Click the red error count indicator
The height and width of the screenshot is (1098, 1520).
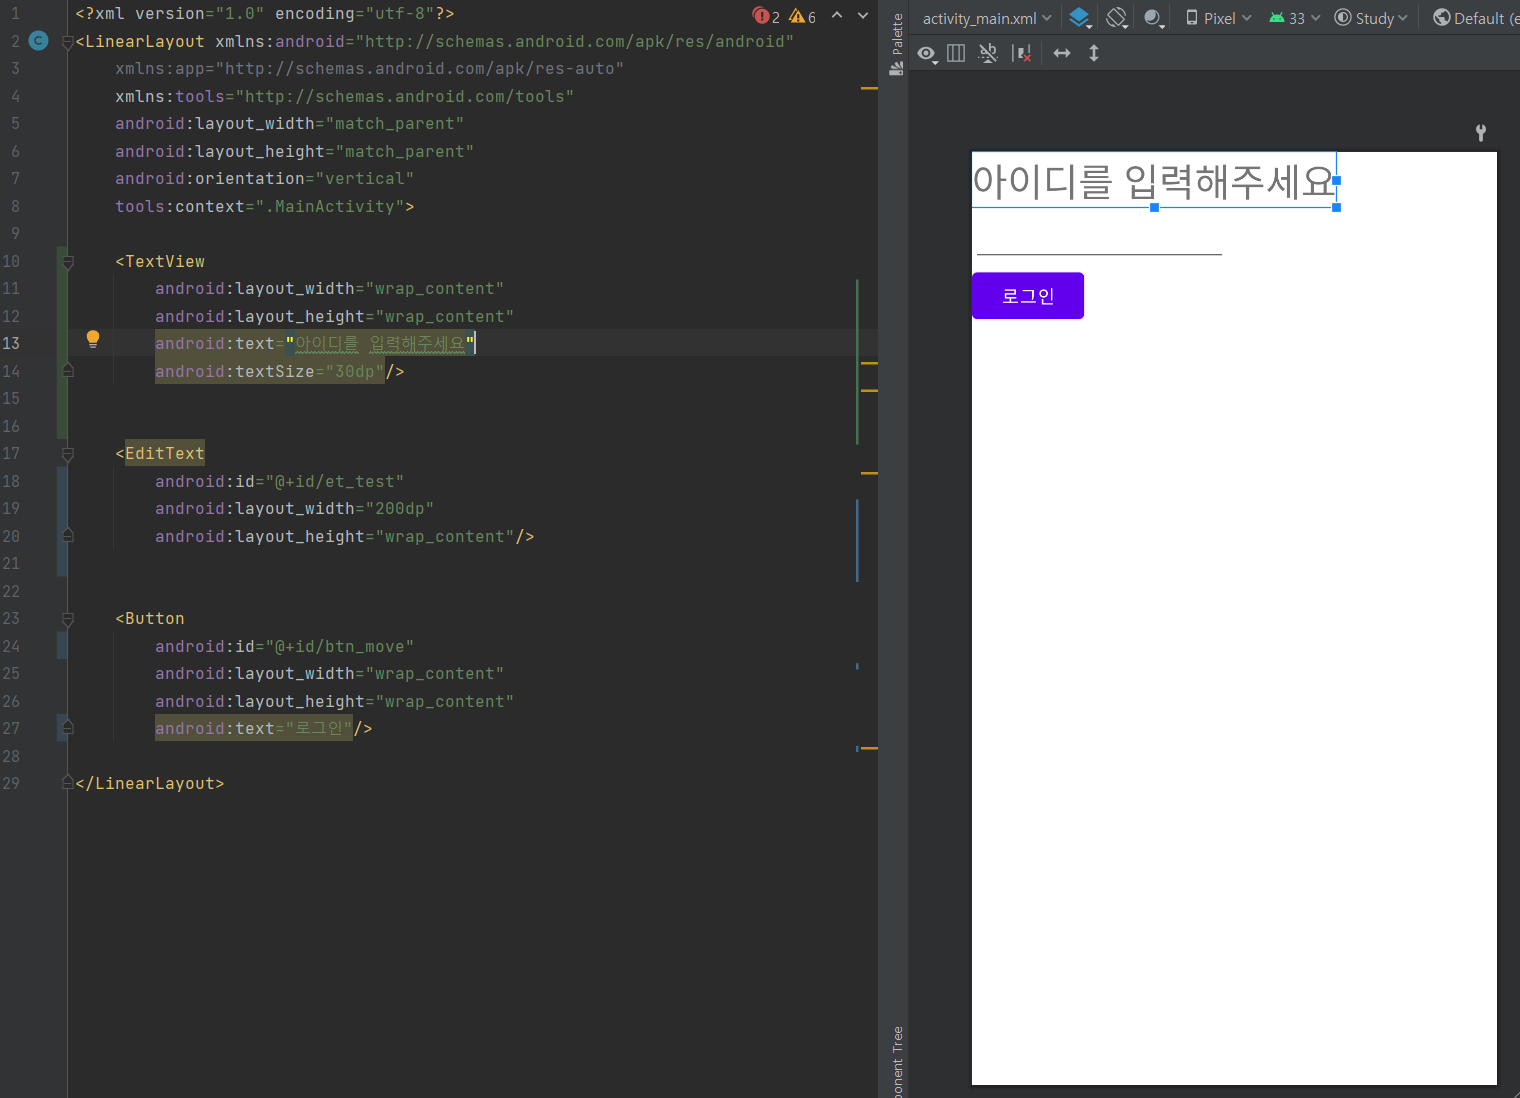click(766, 16)
